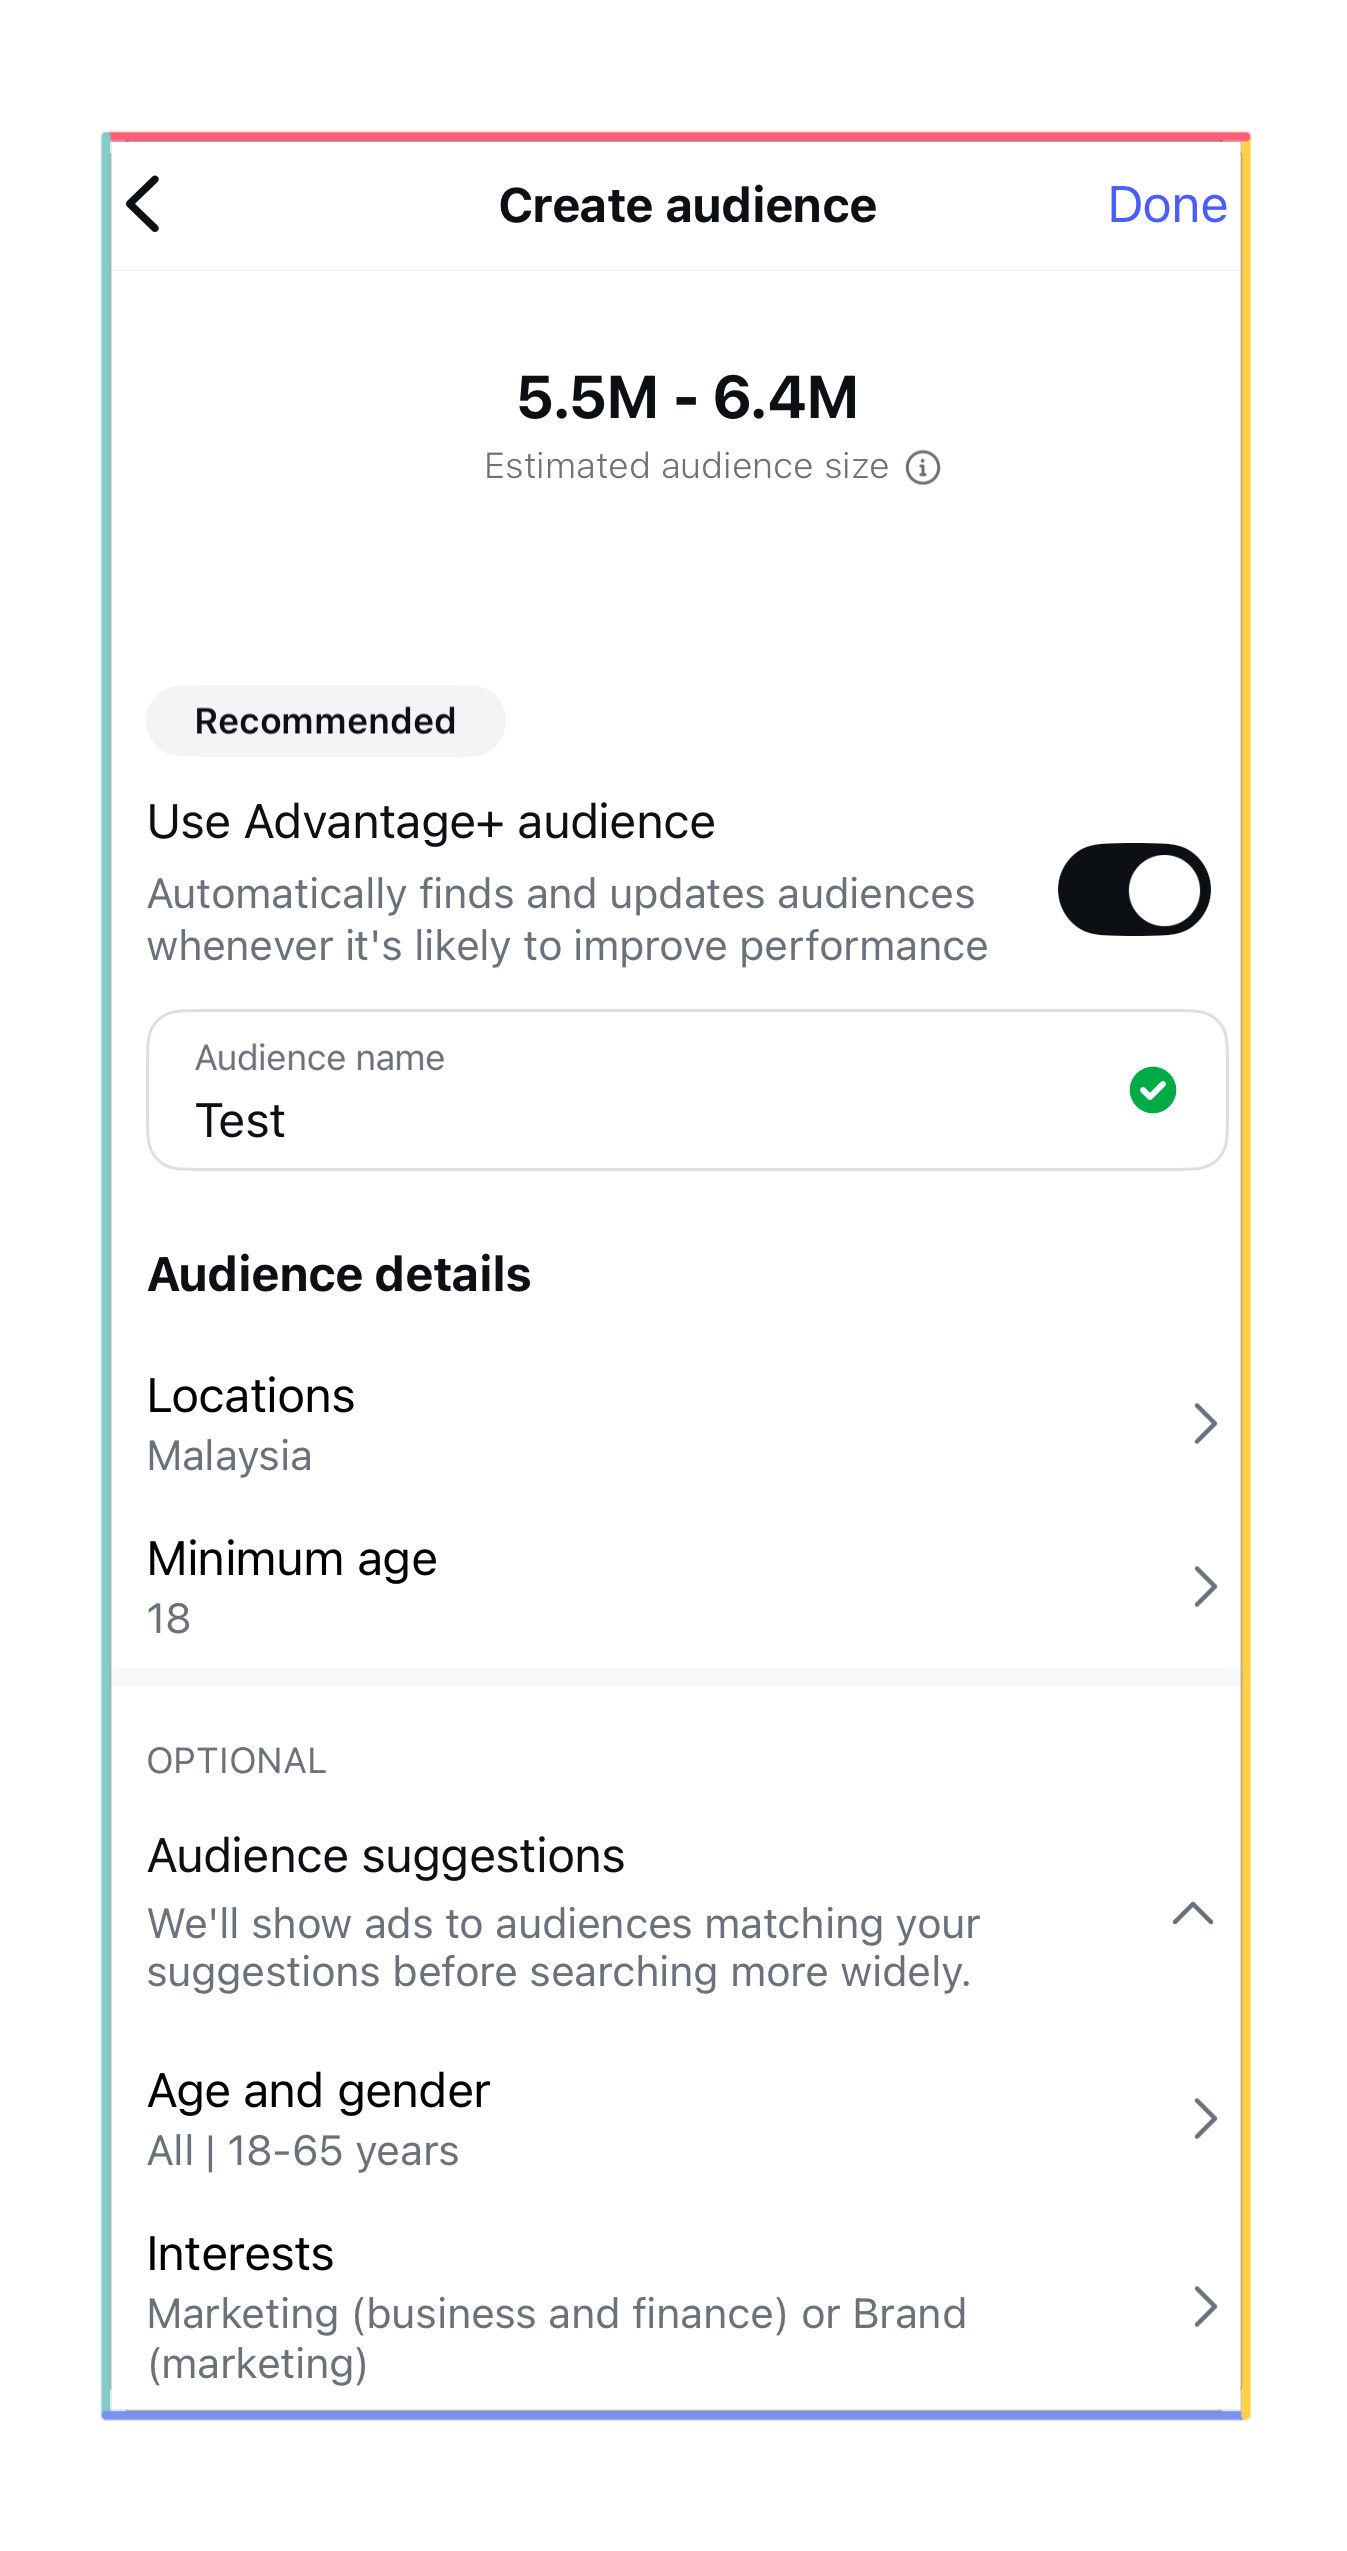Select the Minimum age 18 row
Image resolution: width=1347 pixels, height=2551 pixels.
676,1587
